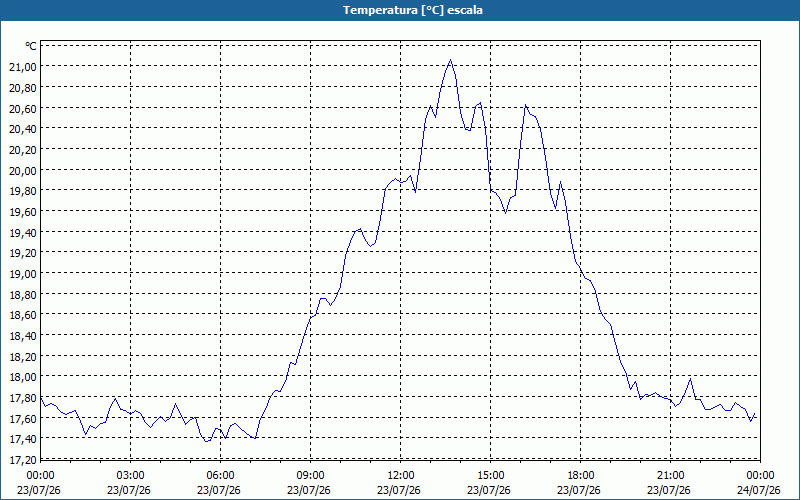Select the 18,00 axis label
Image resolution: width=800 pixels, height=500 pixels.
click(x=23, y=377)
